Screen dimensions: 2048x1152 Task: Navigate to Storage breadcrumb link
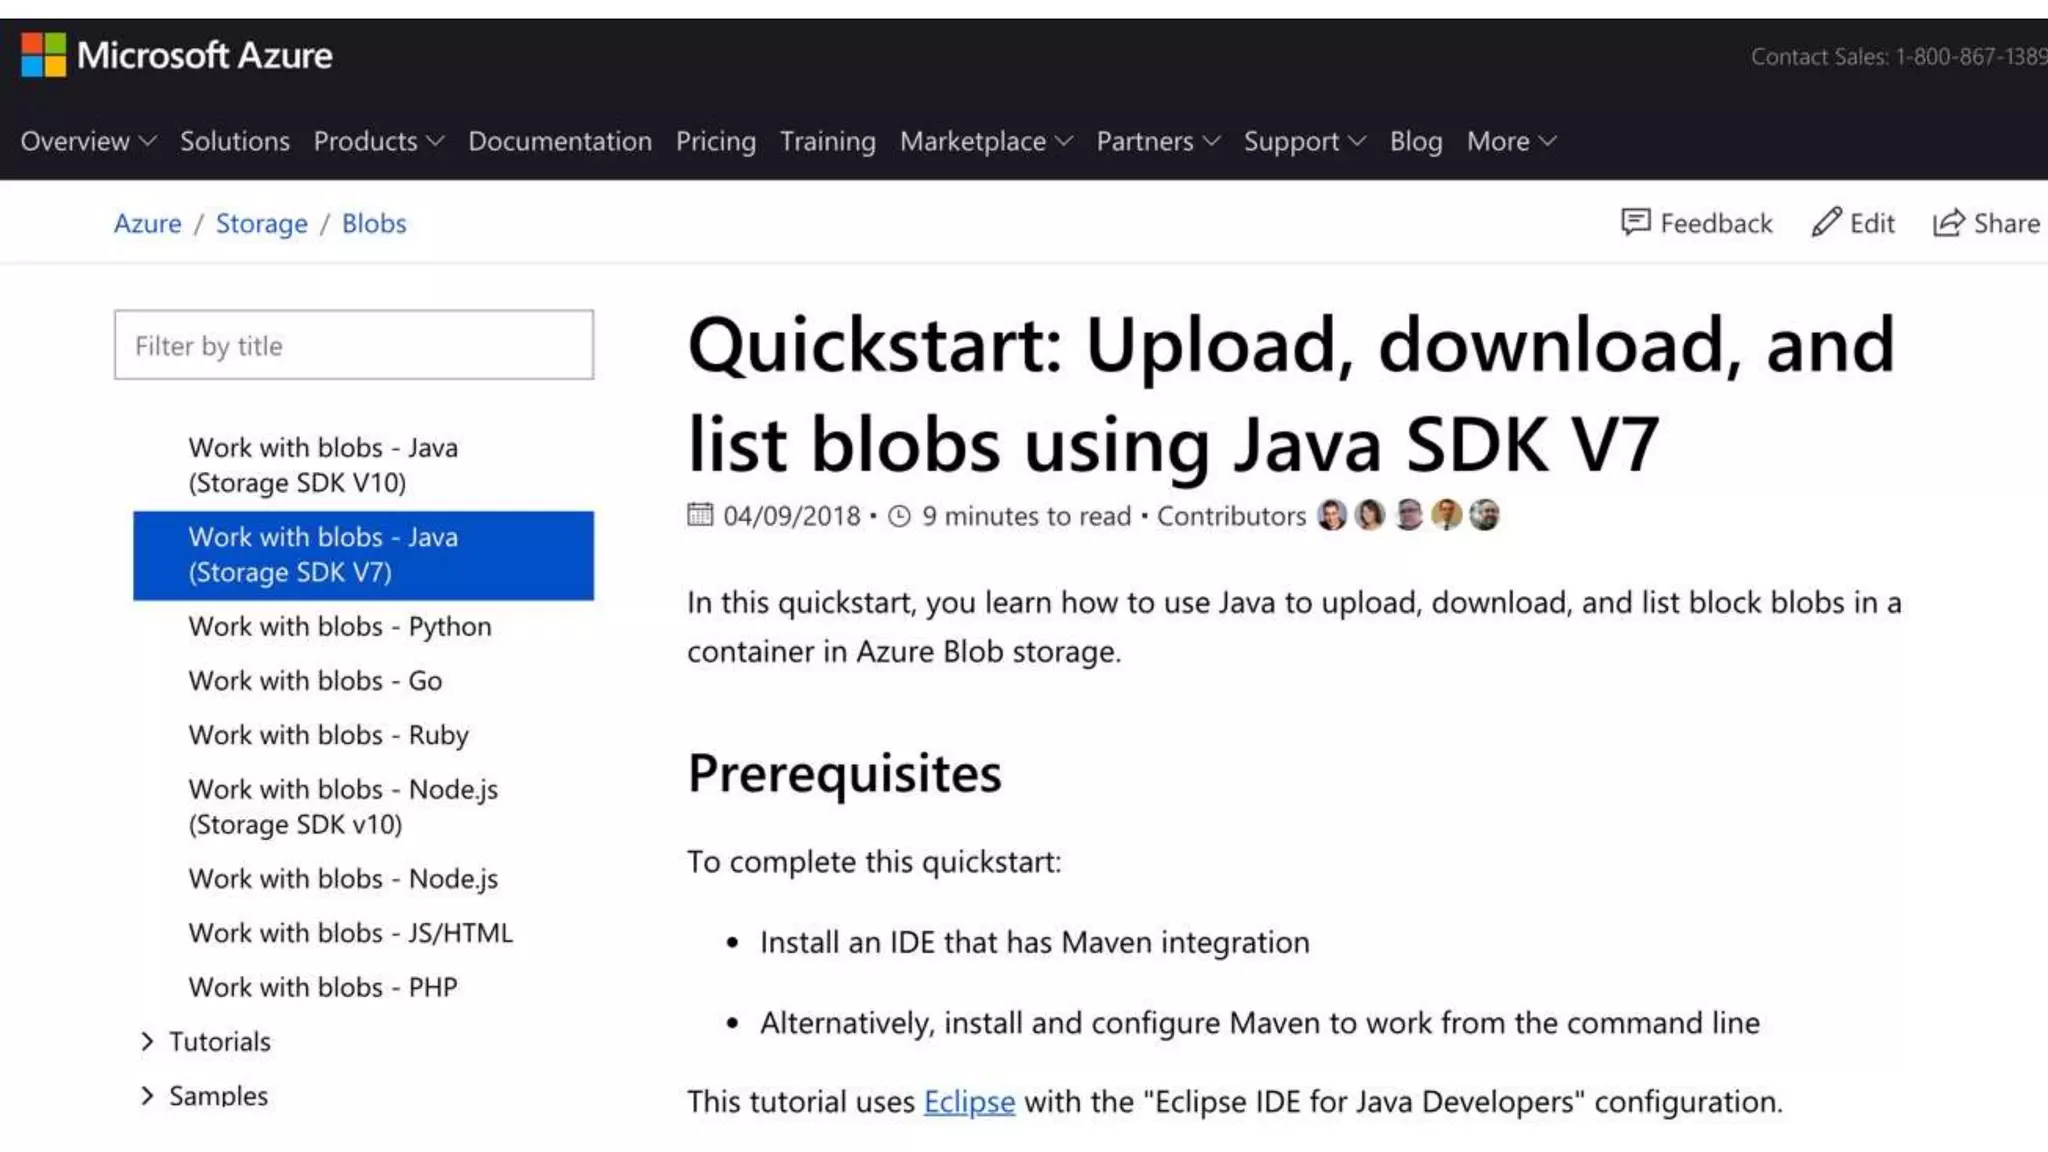click(262, 223)
